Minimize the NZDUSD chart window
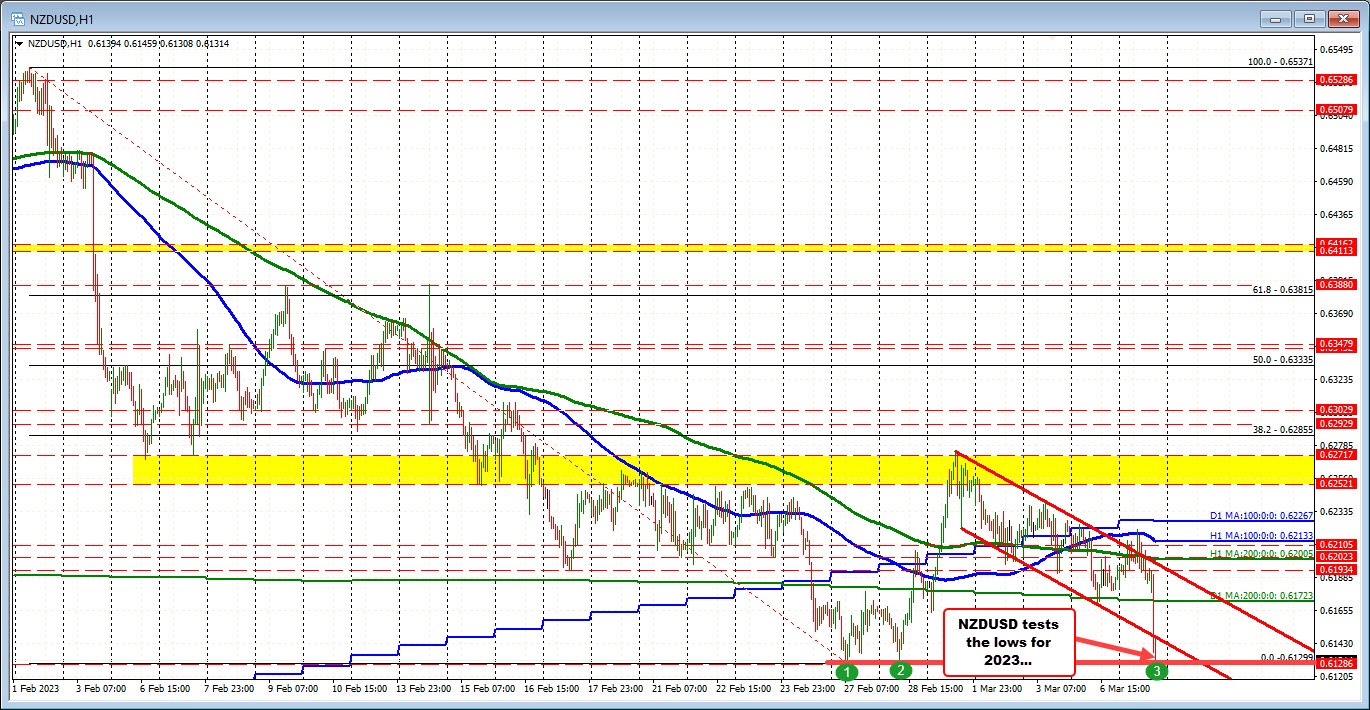1370x710 pixels. [x=1274, y=18]
